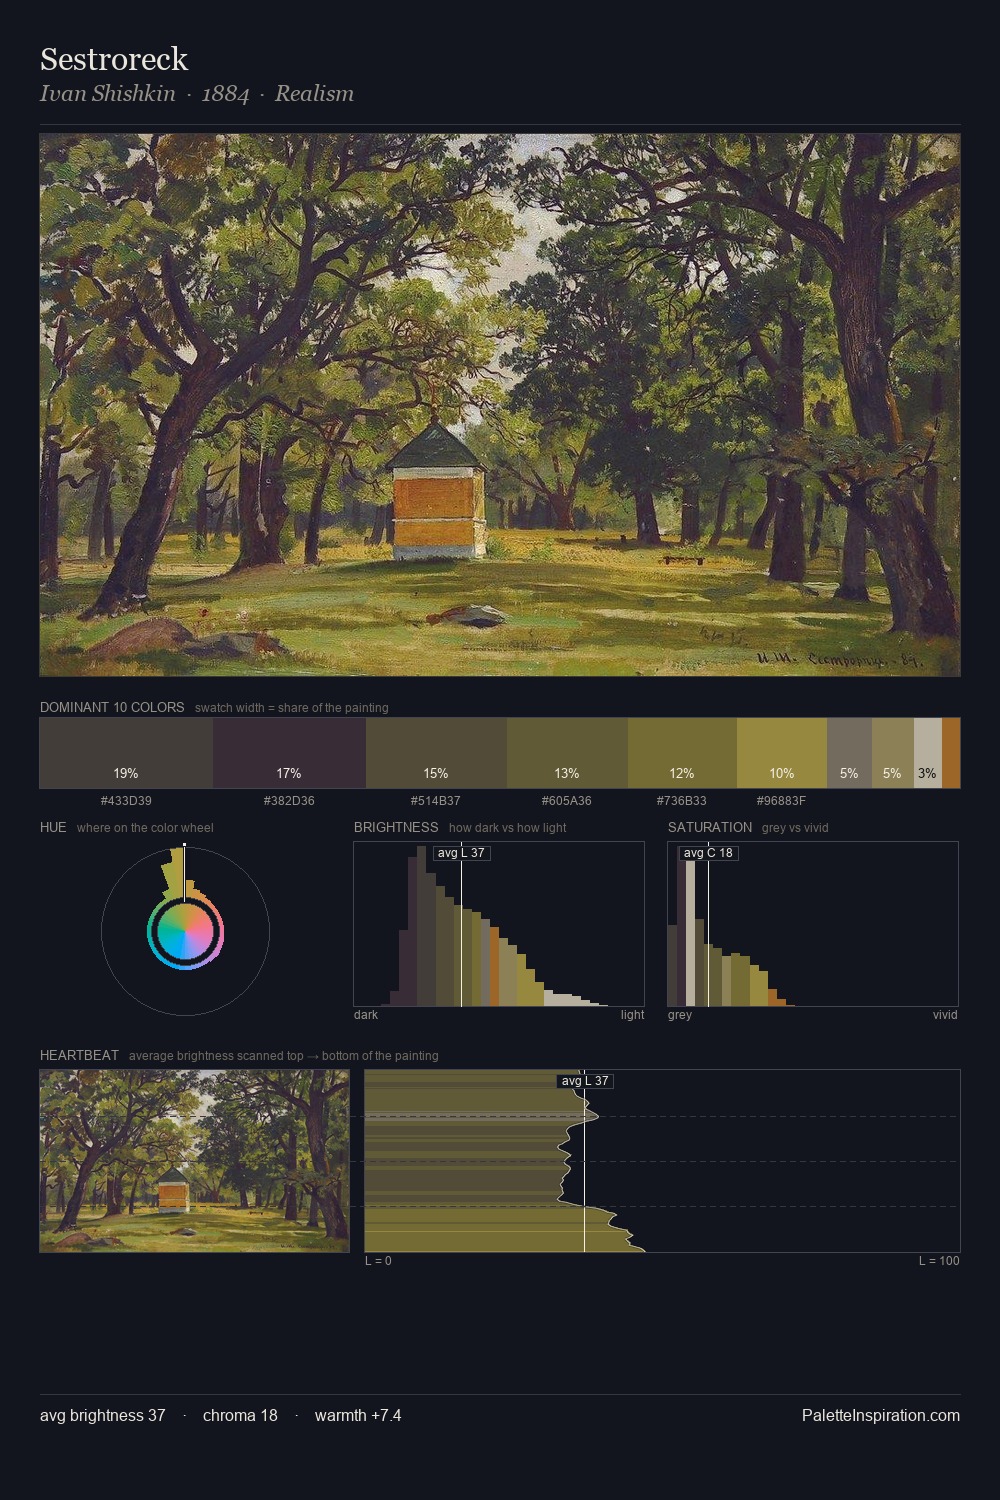Click the HEARTBEAT section heading
This screenshot has height=1500, width=1000.
coord(79,1055)
